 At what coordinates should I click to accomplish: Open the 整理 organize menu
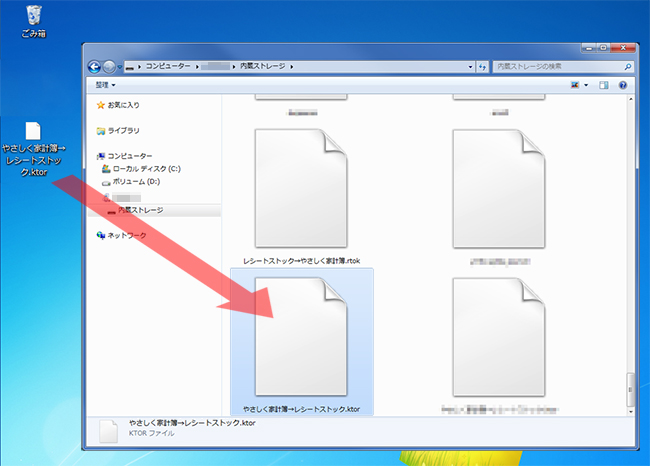pos(105,85)
